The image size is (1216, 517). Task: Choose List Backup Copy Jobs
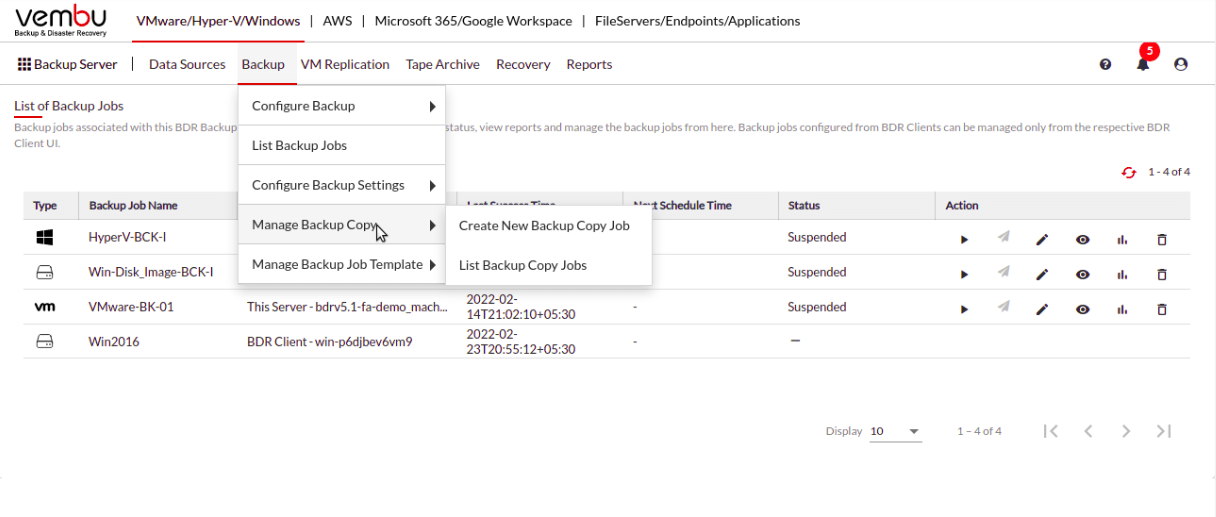(x=523, y=265)
